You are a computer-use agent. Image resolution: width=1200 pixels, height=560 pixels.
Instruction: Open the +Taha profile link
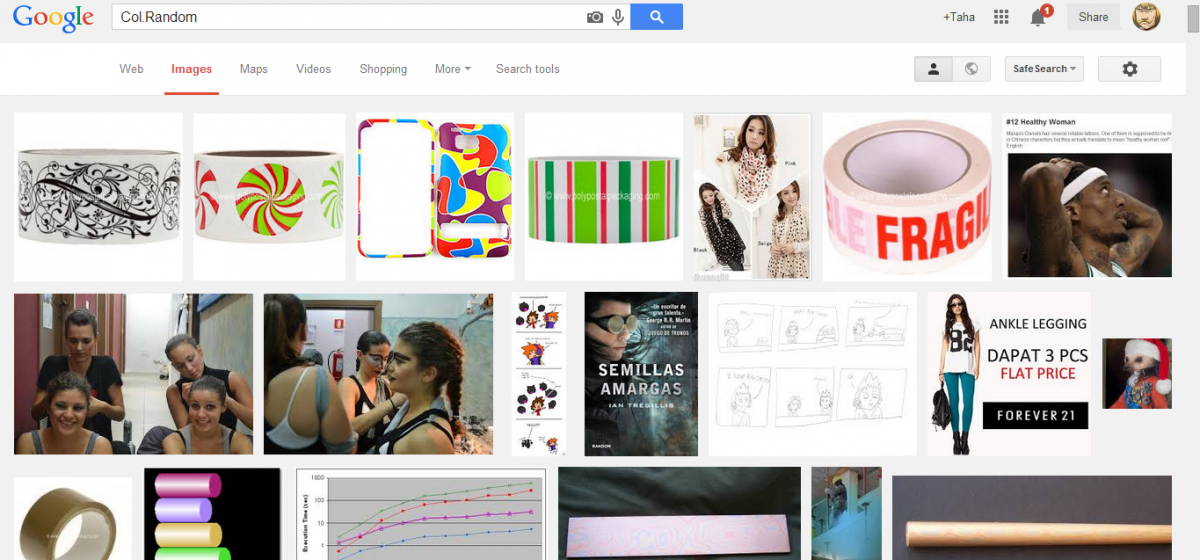tap(958, 17)
